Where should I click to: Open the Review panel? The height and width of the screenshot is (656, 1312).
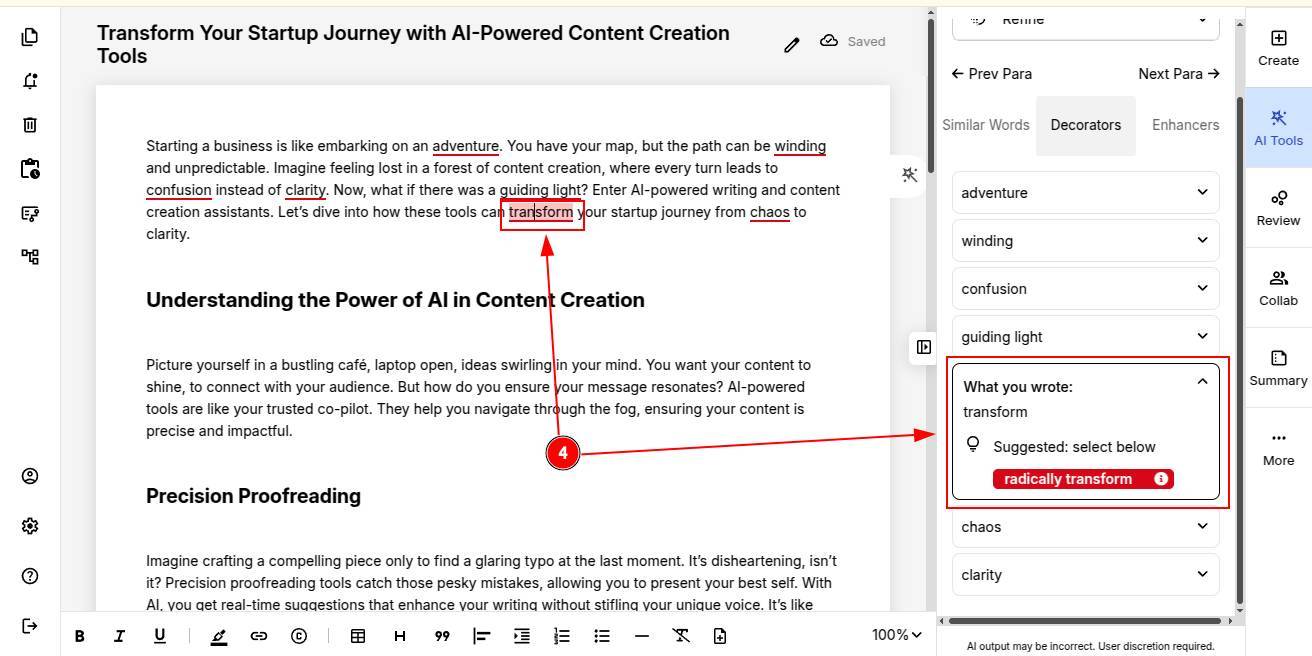coord(1278,208)
